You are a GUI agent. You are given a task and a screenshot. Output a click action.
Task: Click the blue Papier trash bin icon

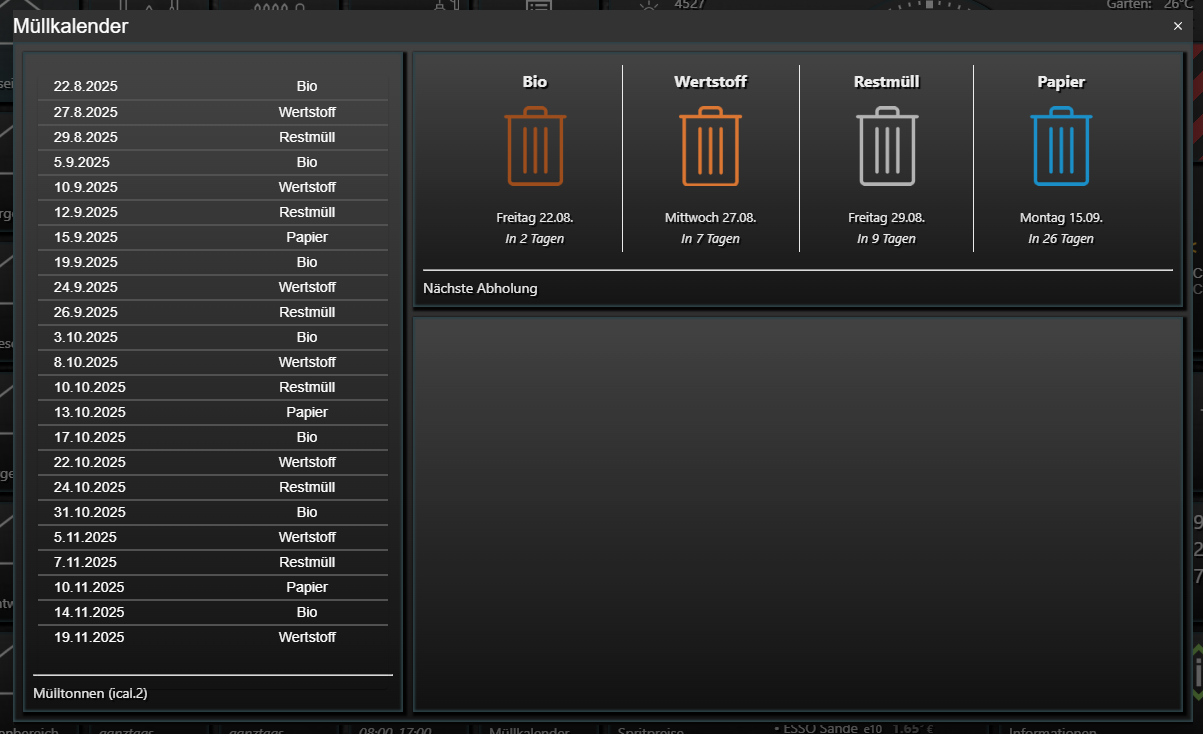click(x=1061, y=146)
